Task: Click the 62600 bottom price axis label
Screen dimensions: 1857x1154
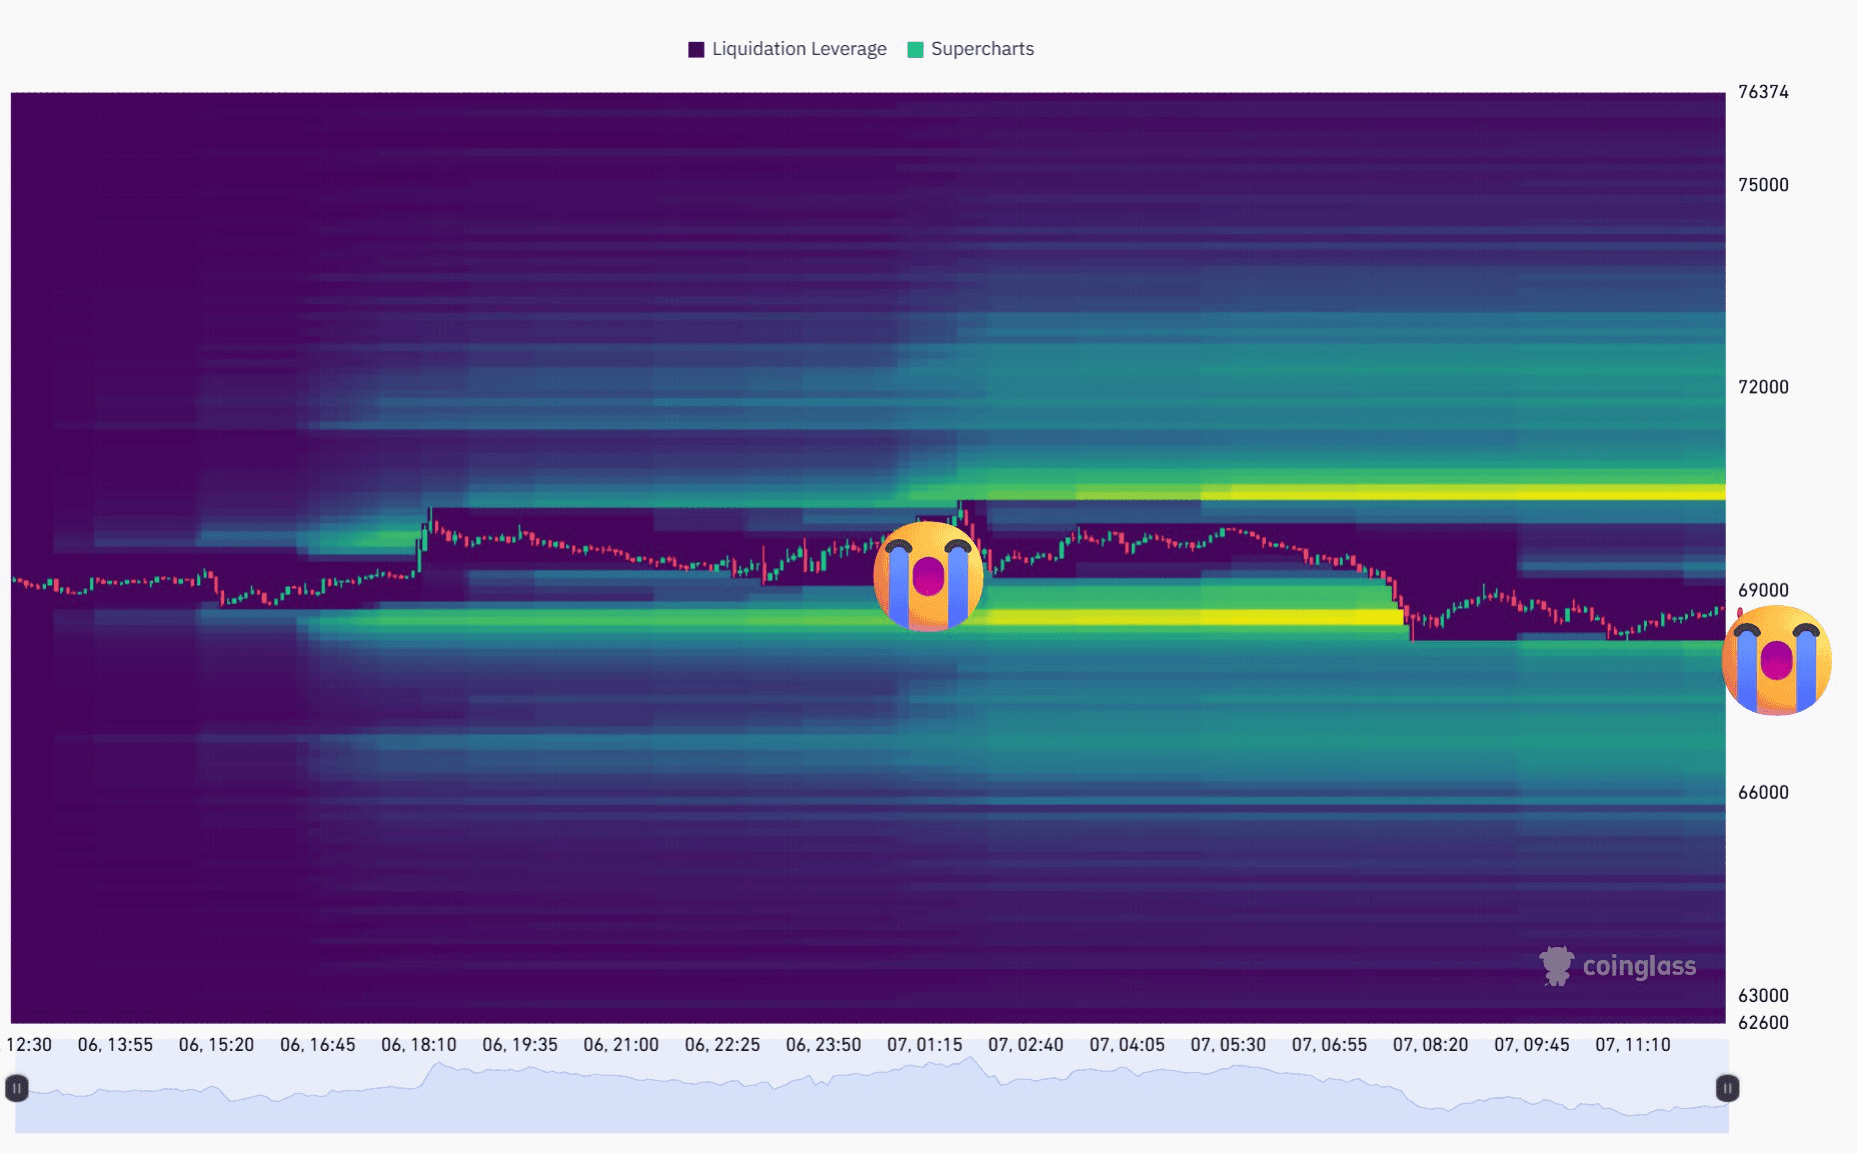Action: coord(1763,1022)
